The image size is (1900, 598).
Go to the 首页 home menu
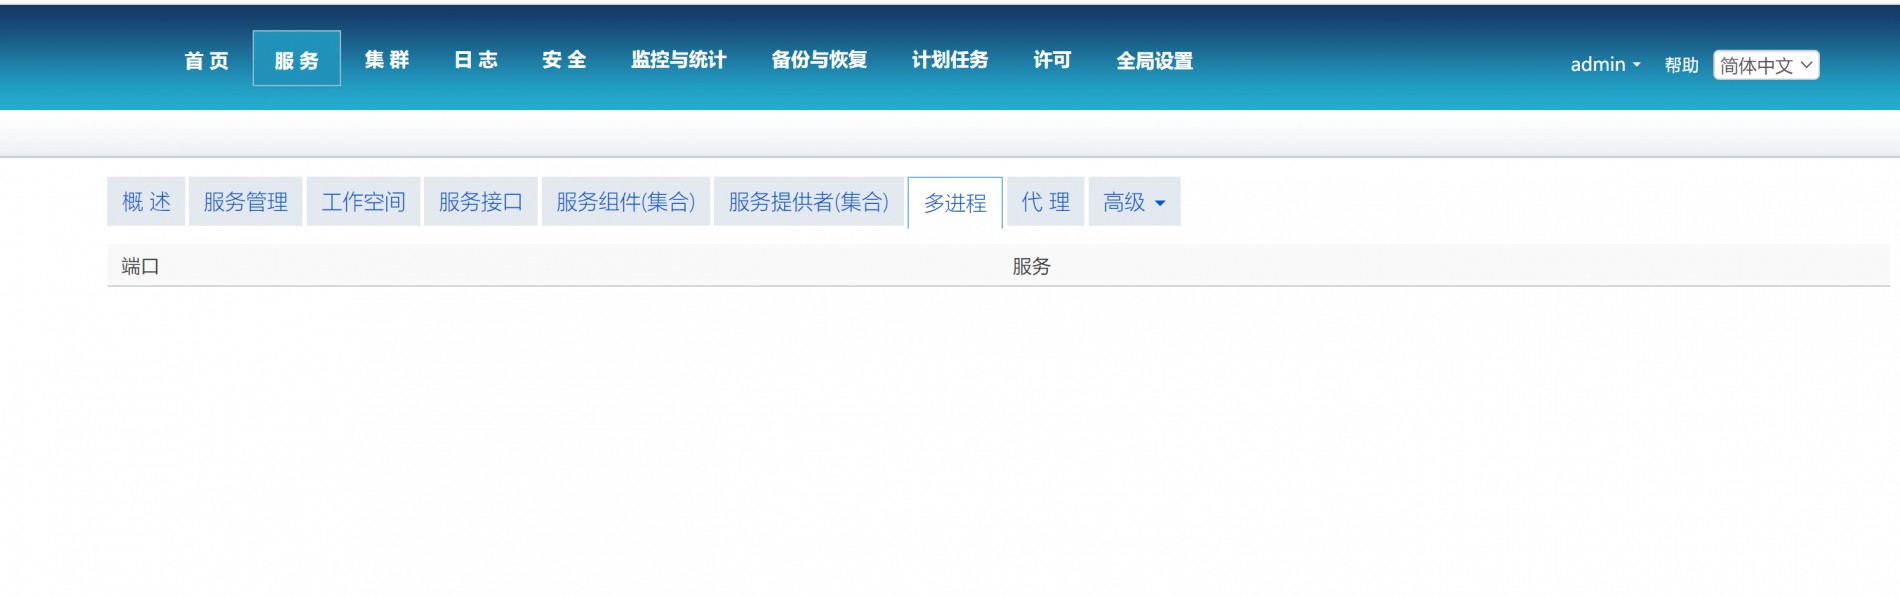coord(207,60)
